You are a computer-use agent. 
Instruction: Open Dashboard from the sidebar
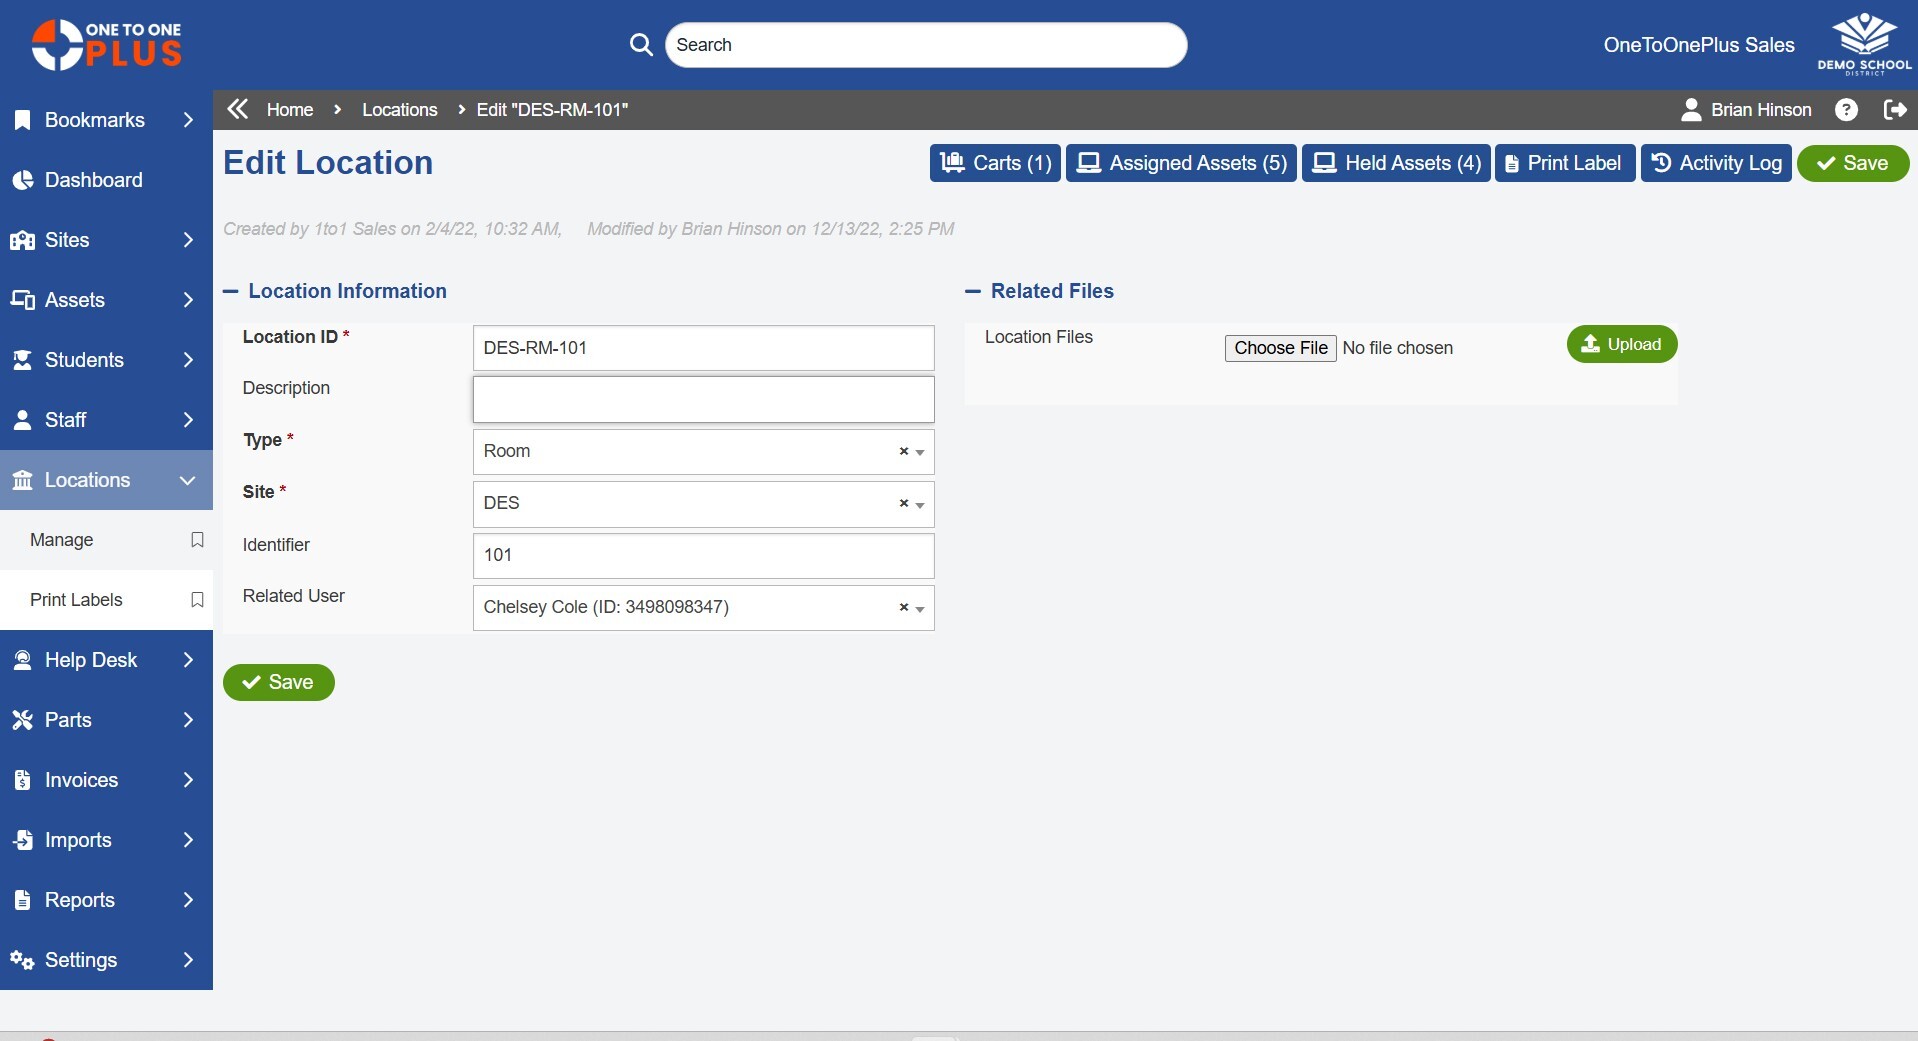click(93, 180)
